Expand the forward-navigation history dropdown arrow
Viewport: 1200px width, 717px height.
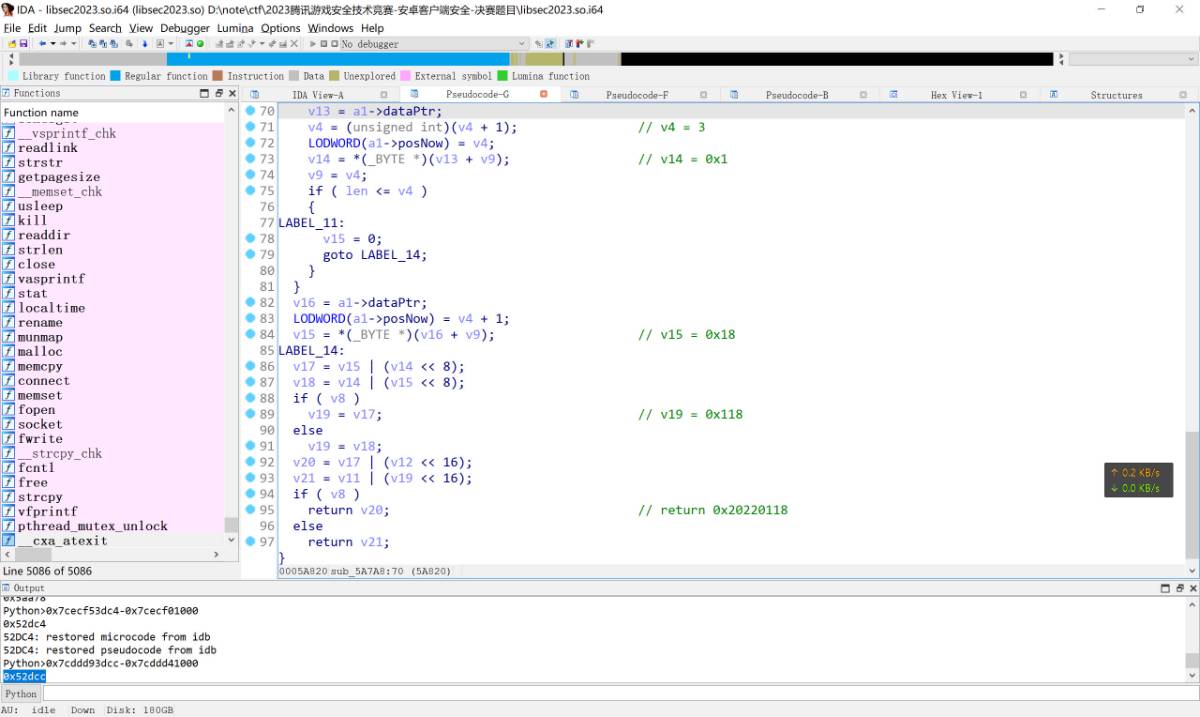[x=75, y=44]
